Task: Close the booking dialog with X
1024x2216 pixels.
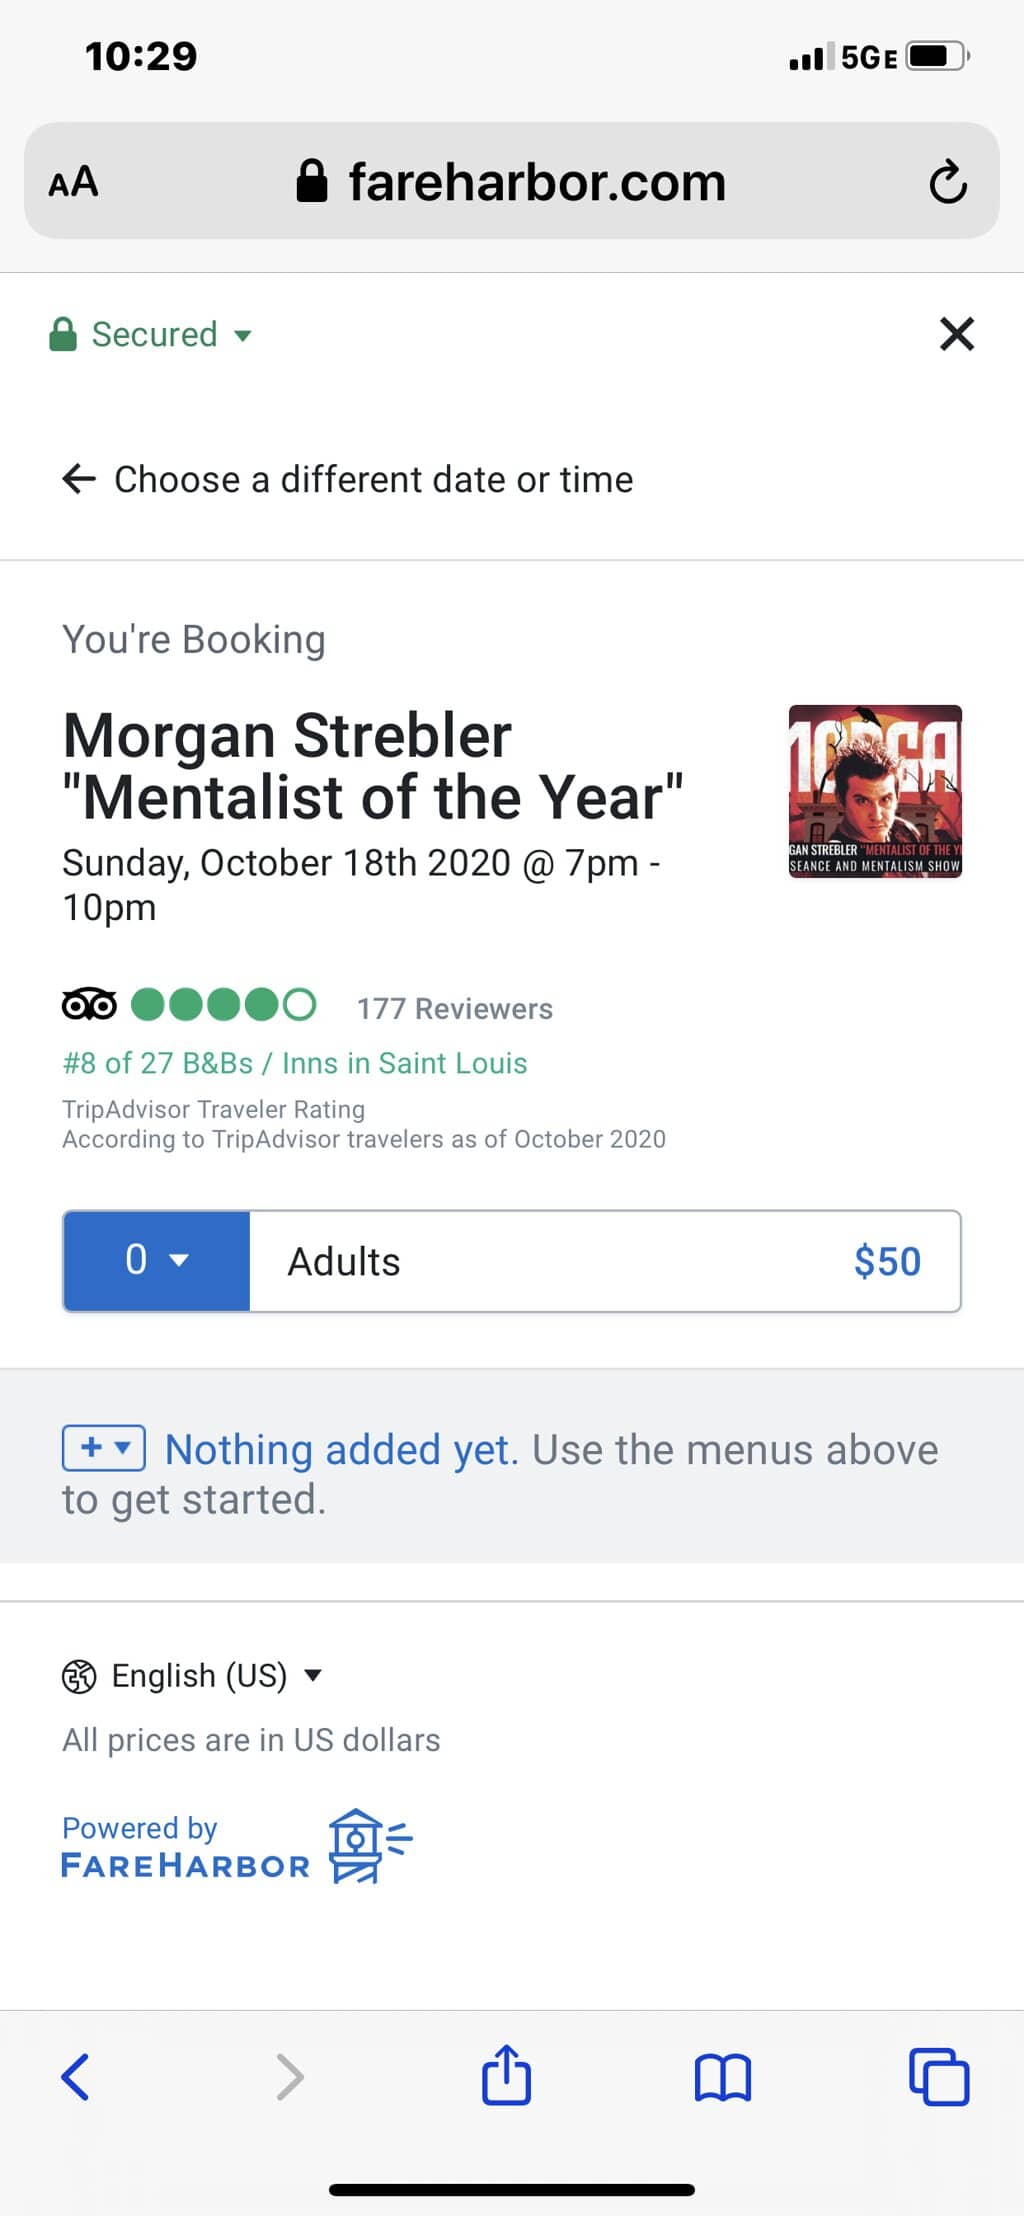Action: (957, 334)
